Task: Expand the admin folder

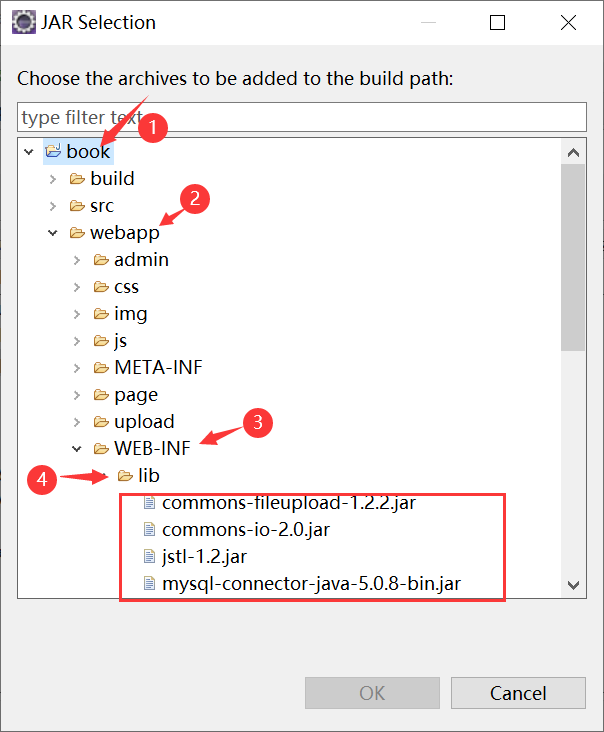Action: point(76,260)
